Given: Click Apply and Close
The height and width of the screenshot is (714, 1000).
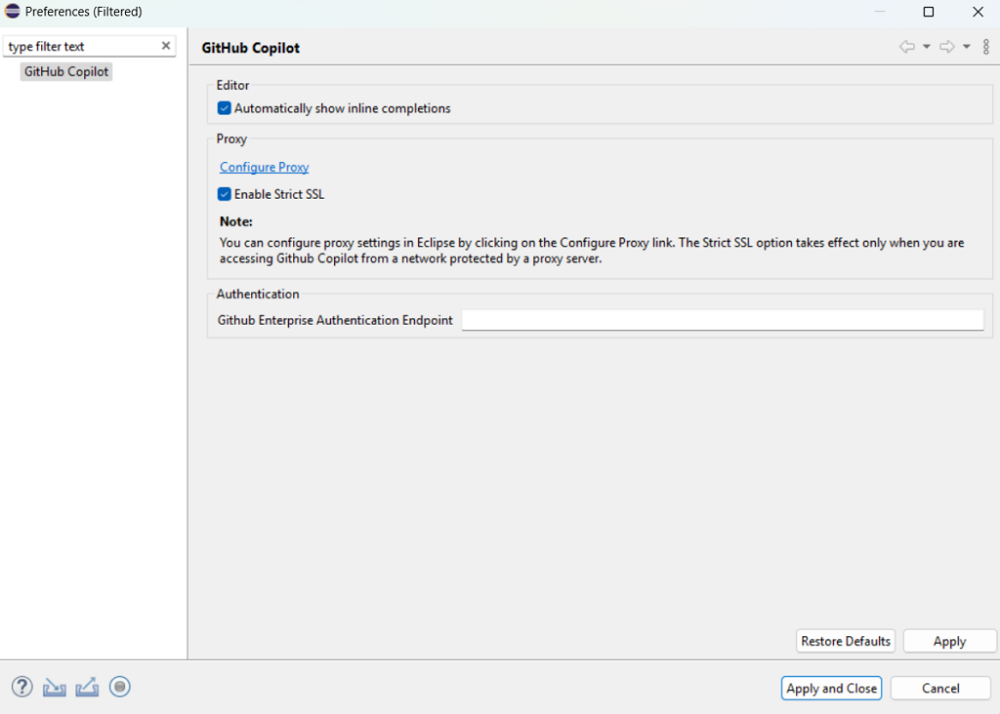Looking at the screenshot, I should pos(831,688).
